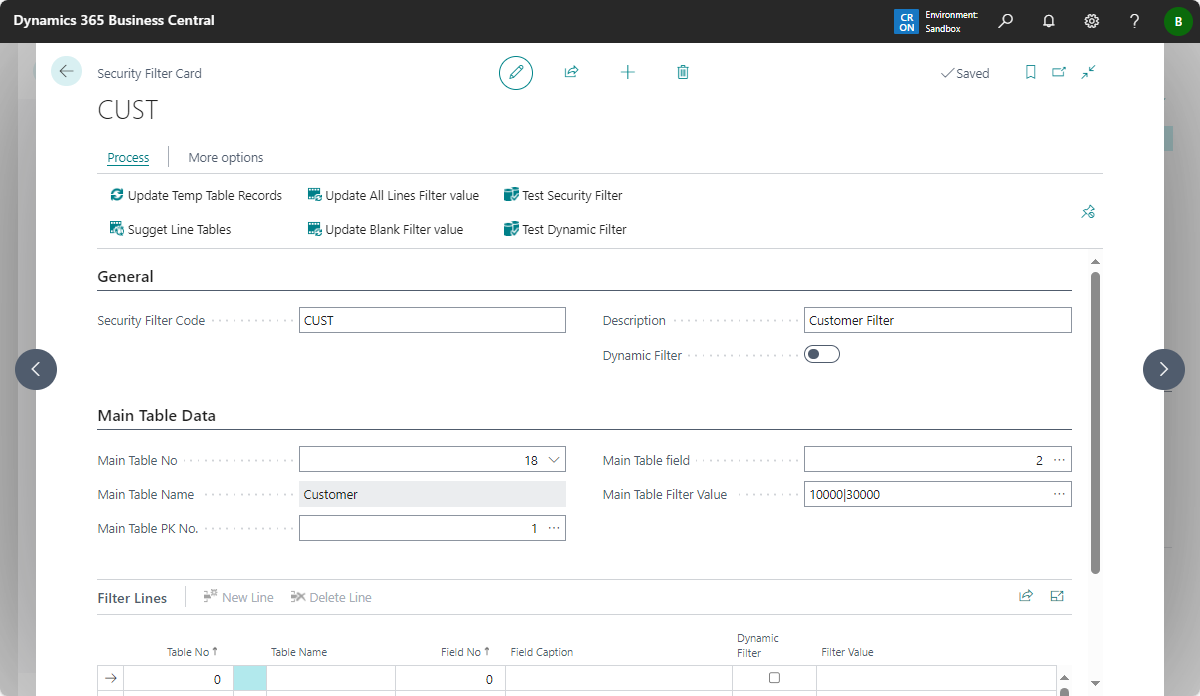Sort by Field No column header
This screenshot has height=696, width=1200.
tap(465, 651)
